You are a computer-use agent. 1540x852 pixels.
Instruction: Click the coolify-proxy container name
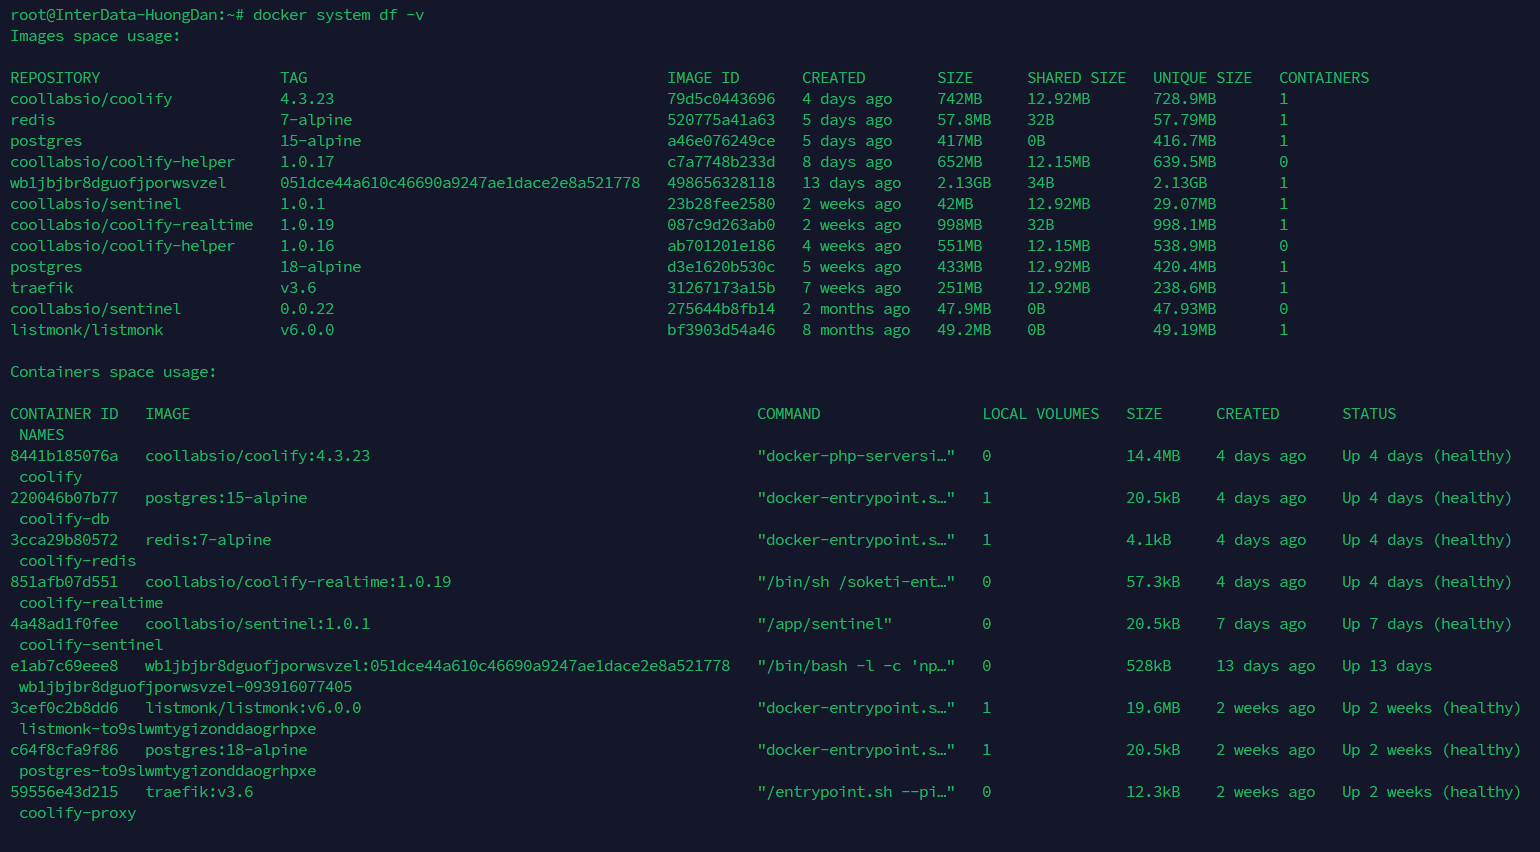pyautogui.click(x=77, y=813)
